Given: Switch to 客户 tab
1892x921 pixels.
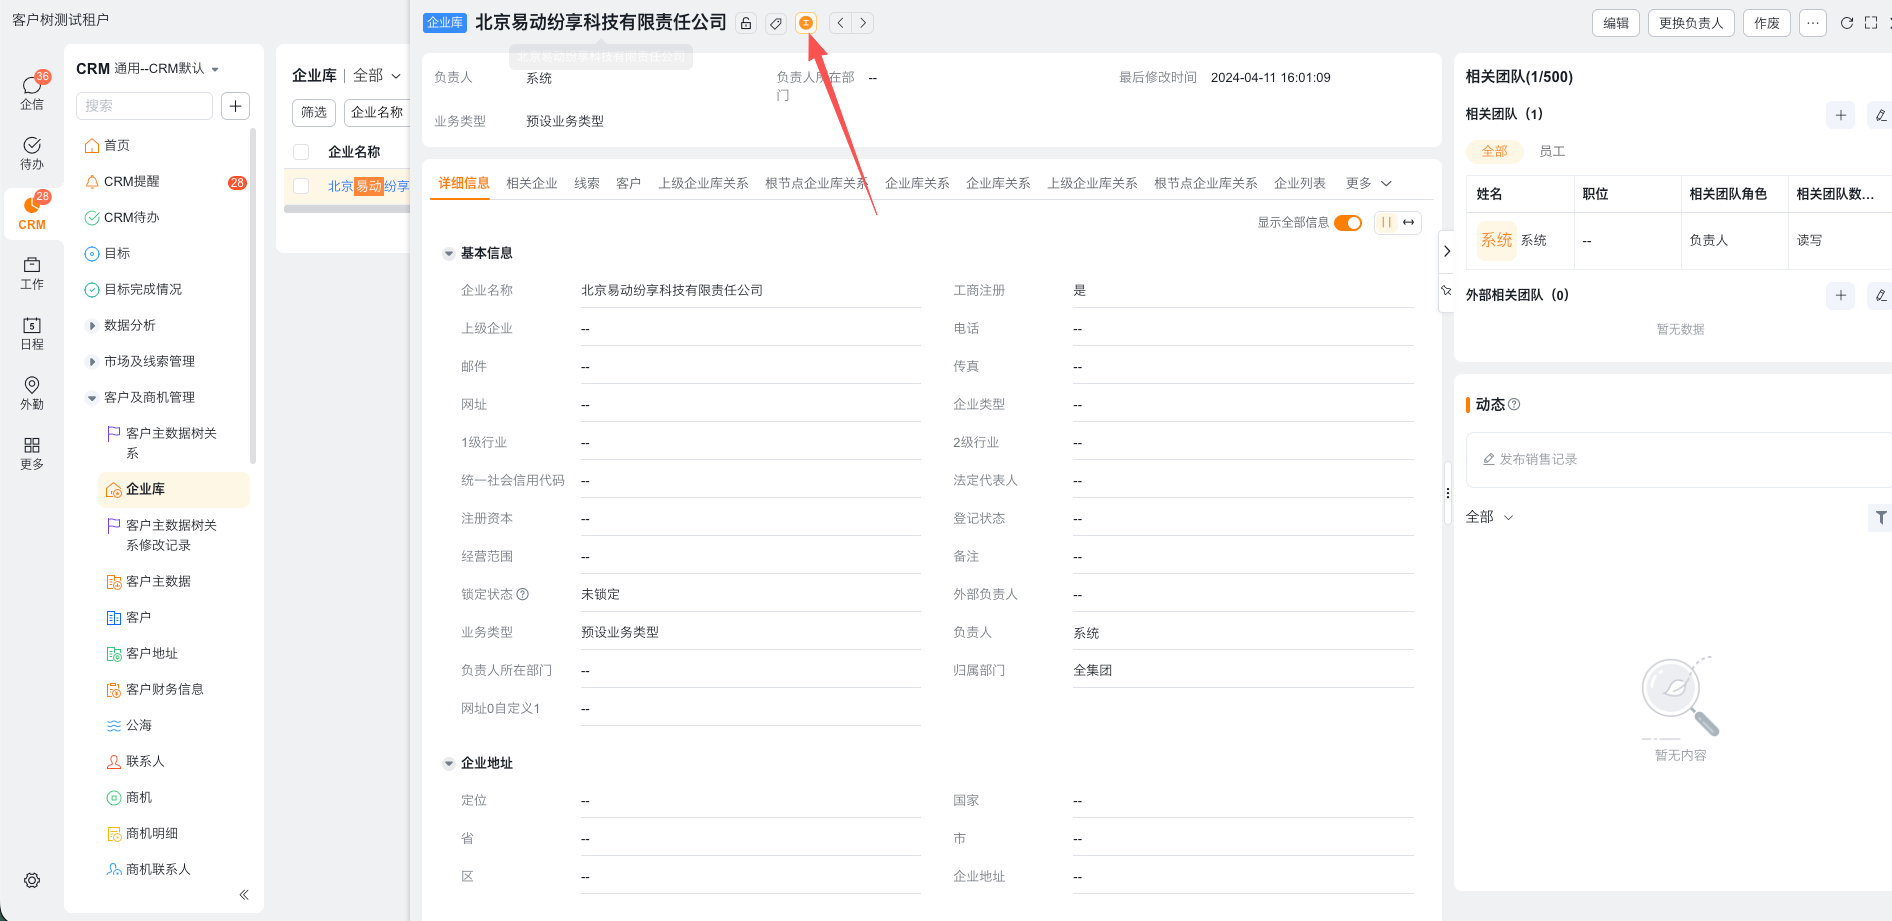Looking at the screenshot, I should 629,183.
